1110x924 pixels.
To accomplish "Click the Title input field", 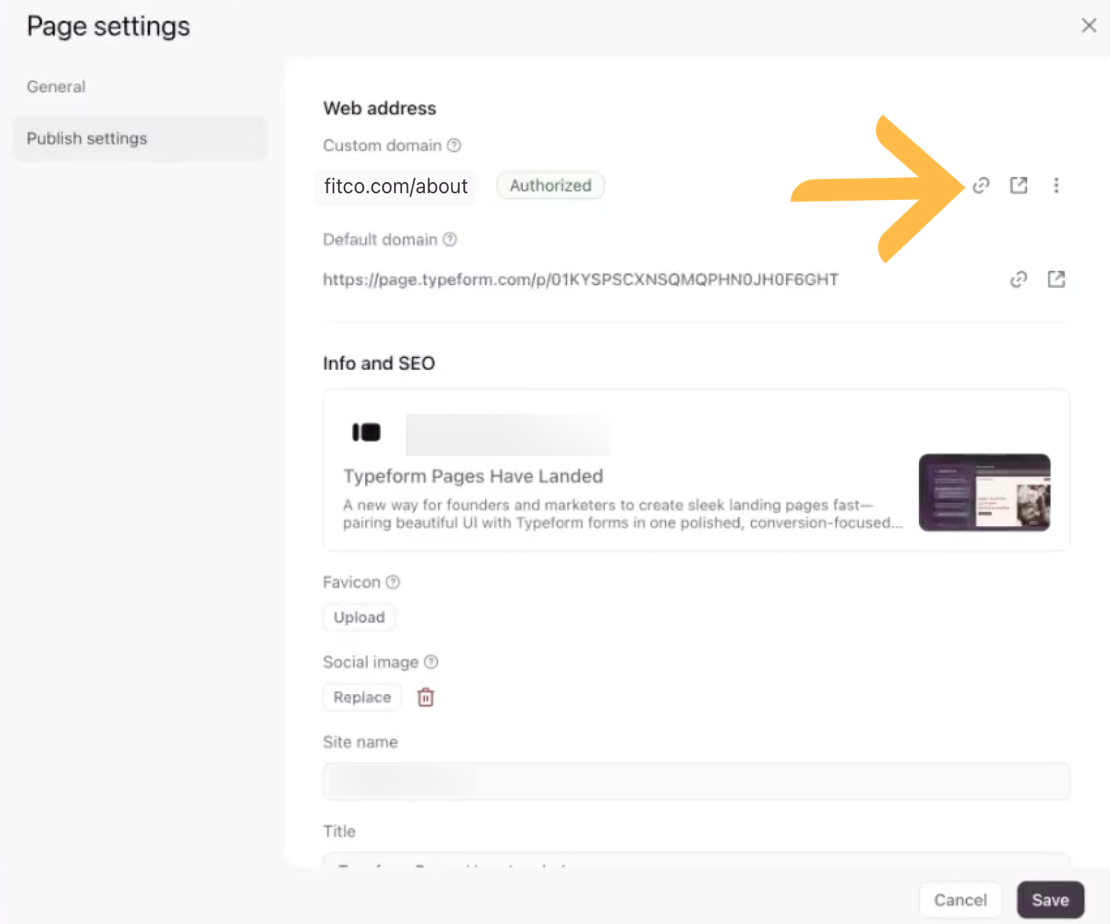I will point(696,860).
